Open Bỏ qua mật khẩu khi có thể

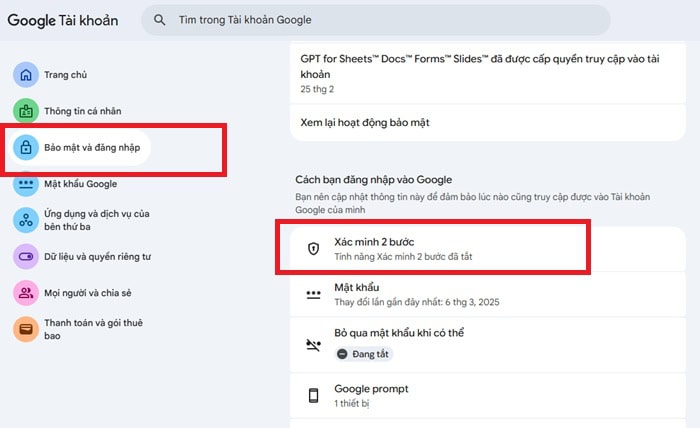[x=440, y=343]
